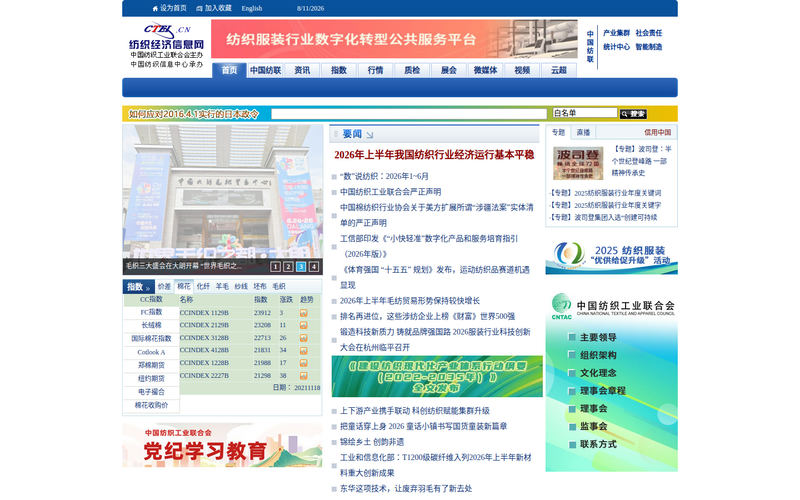Select 长绒棉 in cotton index list
800x500 pixels.
151,326
